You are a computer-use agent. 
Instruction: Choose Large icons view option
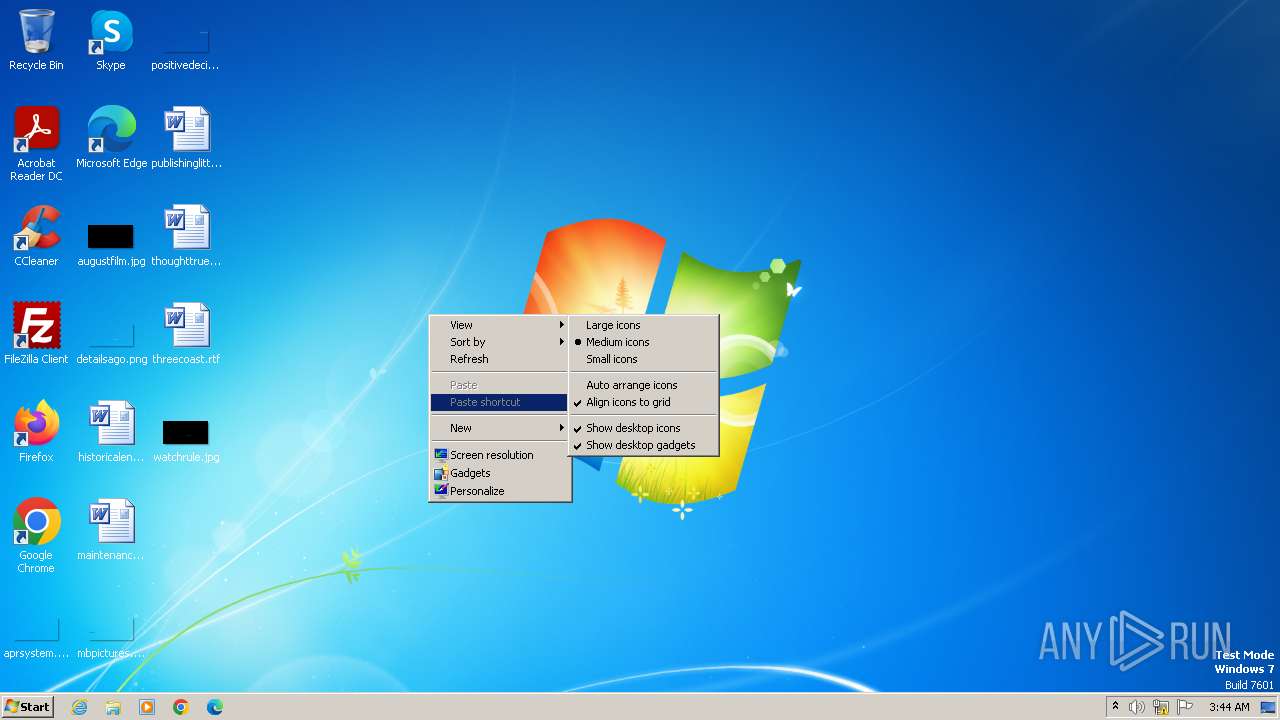point(643,325)
